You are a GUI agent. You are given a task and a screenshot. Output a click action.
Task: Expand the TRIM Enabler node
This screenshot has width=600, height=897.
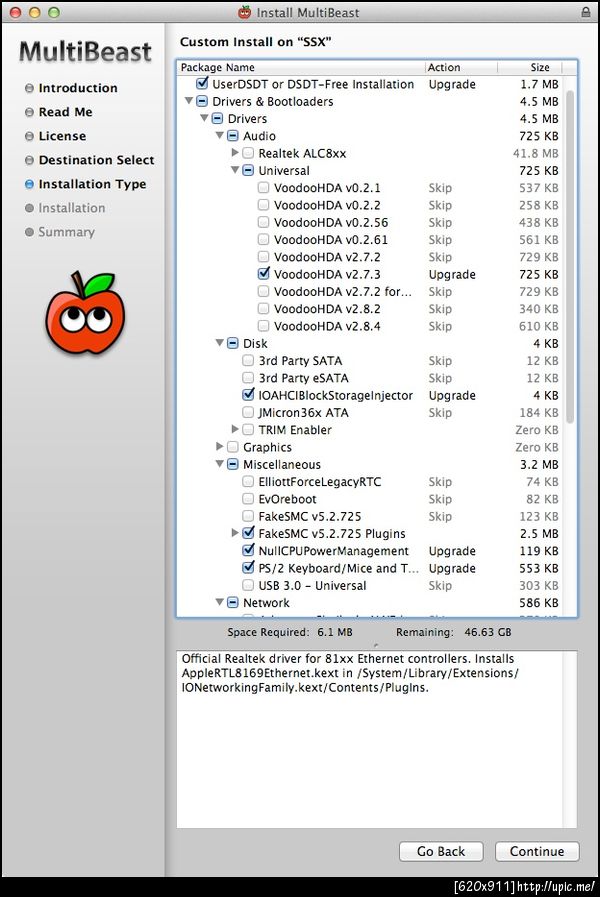(x=235, y=429)
